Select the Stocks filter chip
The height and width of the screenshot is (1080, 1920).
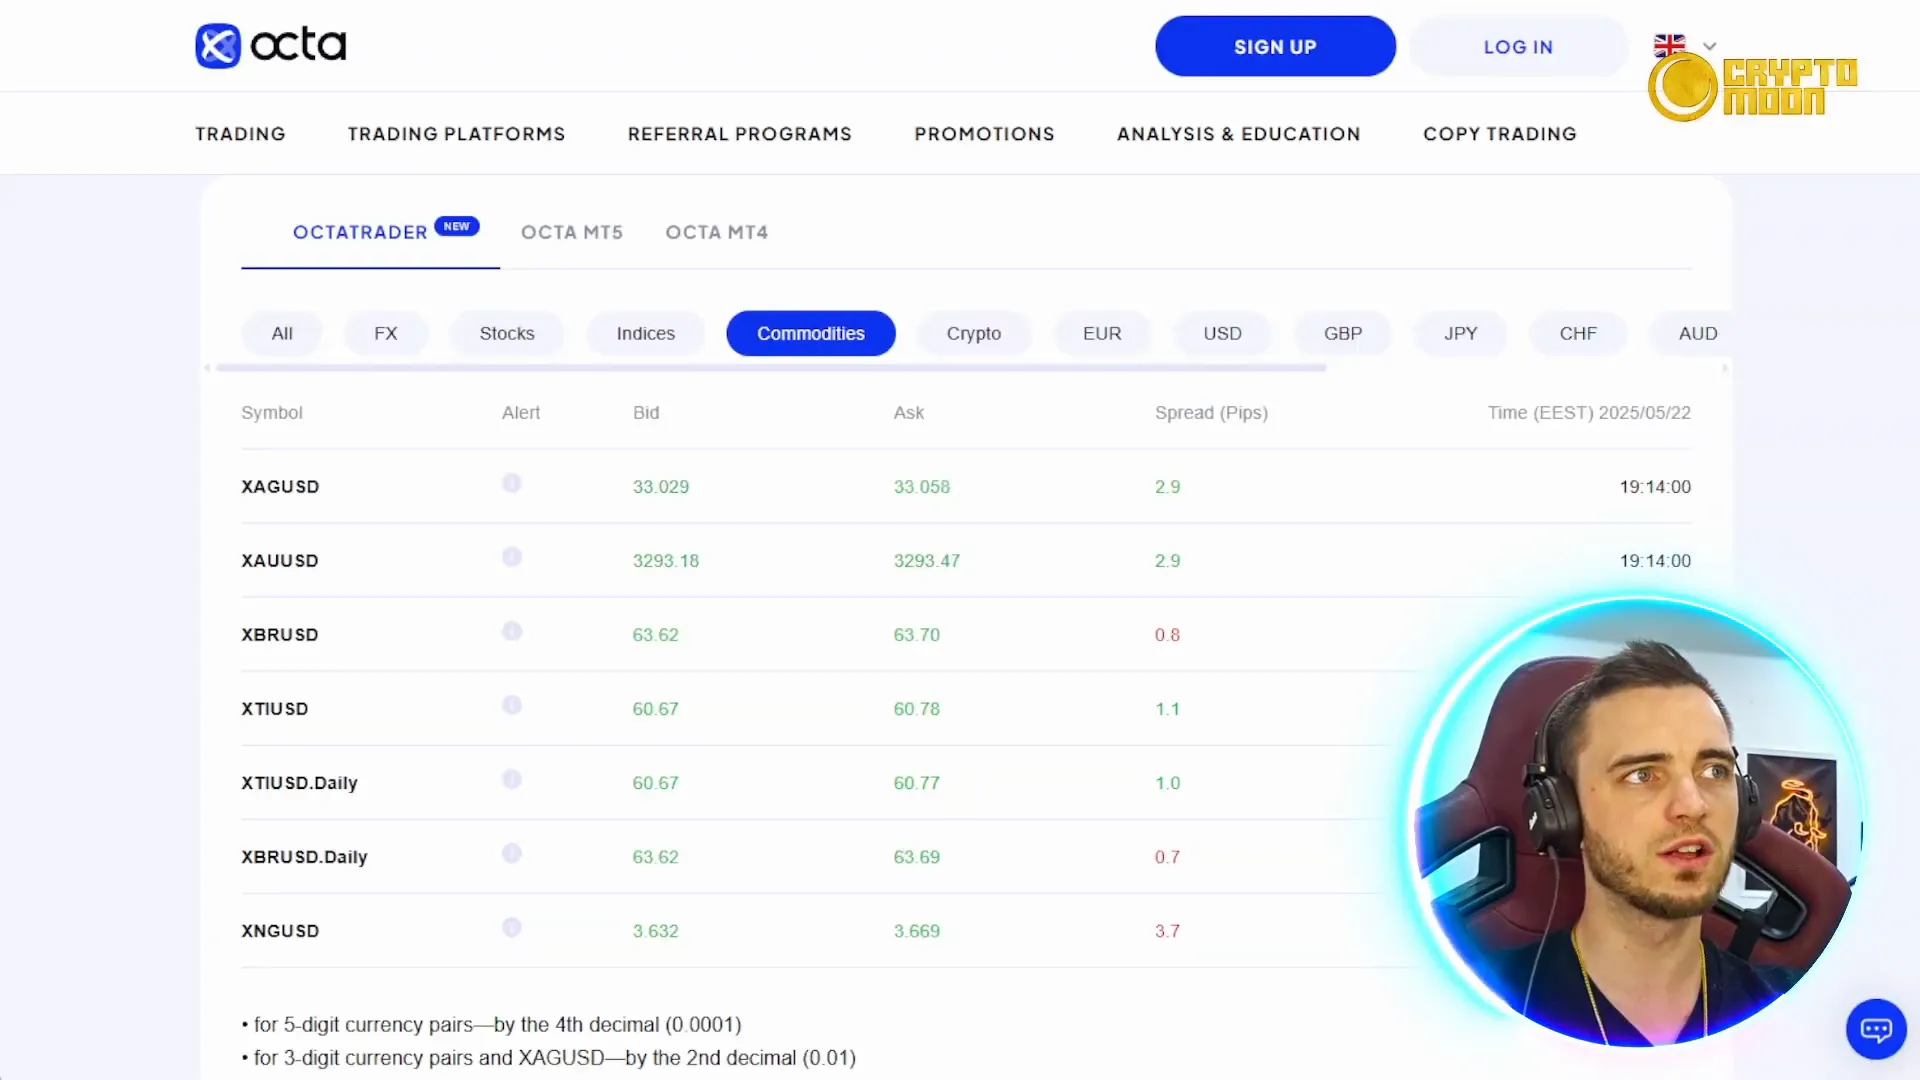507,333
